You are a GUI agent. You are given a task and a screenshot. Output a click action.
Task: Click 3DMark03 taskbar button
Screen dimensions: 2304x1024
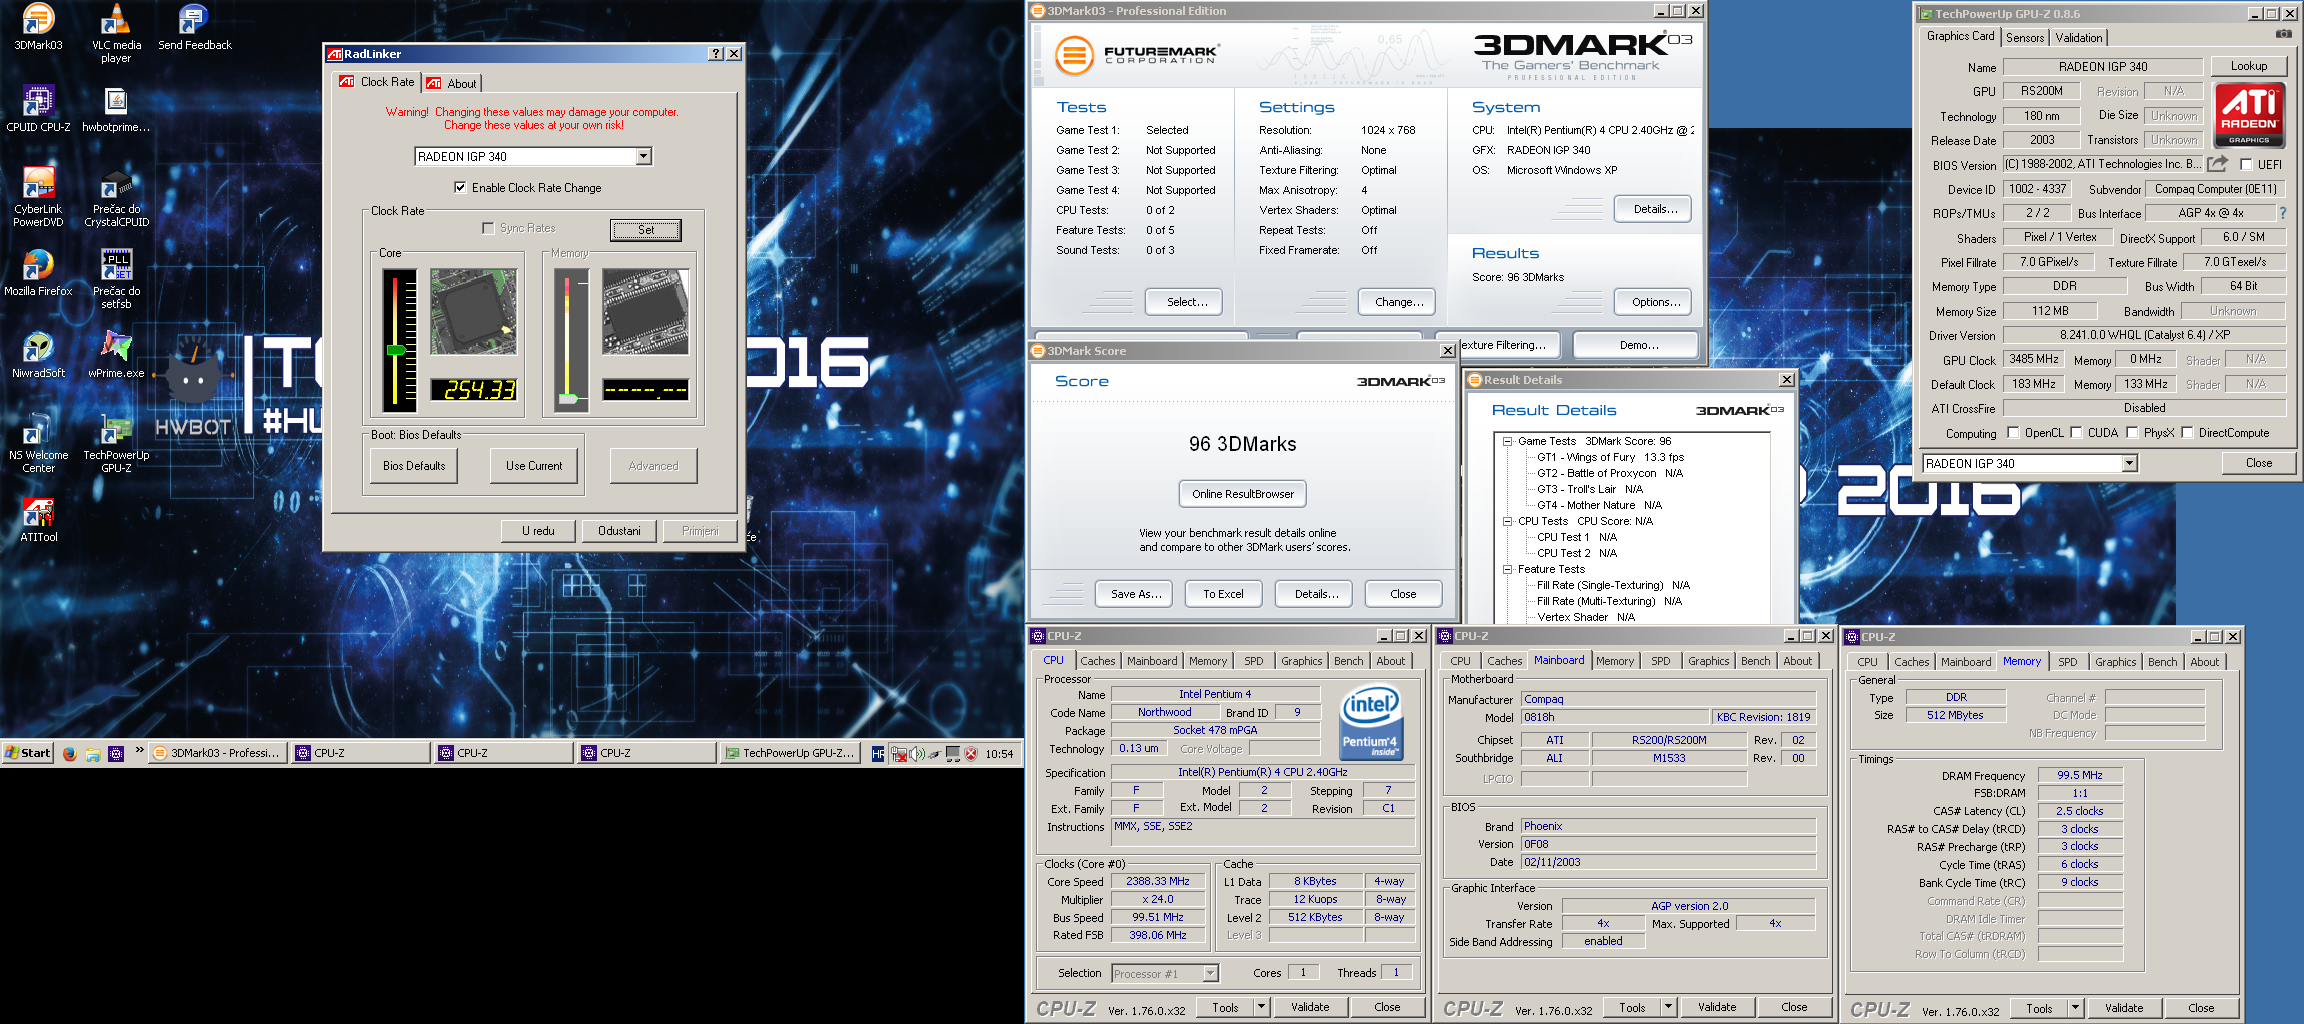tap(219, 753)
